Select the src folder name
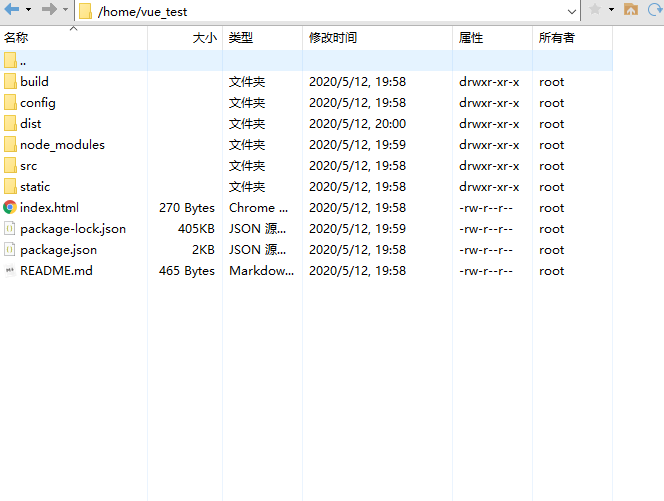Viewport: 664px width, 501px height. pyautogui.click(x=28, y=166)
